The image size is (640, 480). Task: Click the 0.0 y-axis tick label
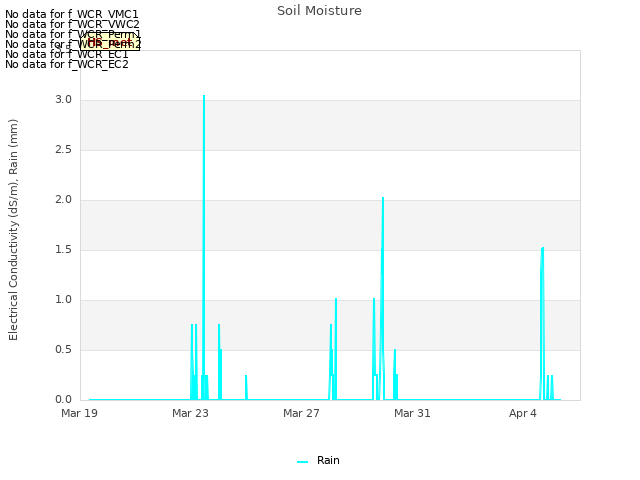[63, 400]
